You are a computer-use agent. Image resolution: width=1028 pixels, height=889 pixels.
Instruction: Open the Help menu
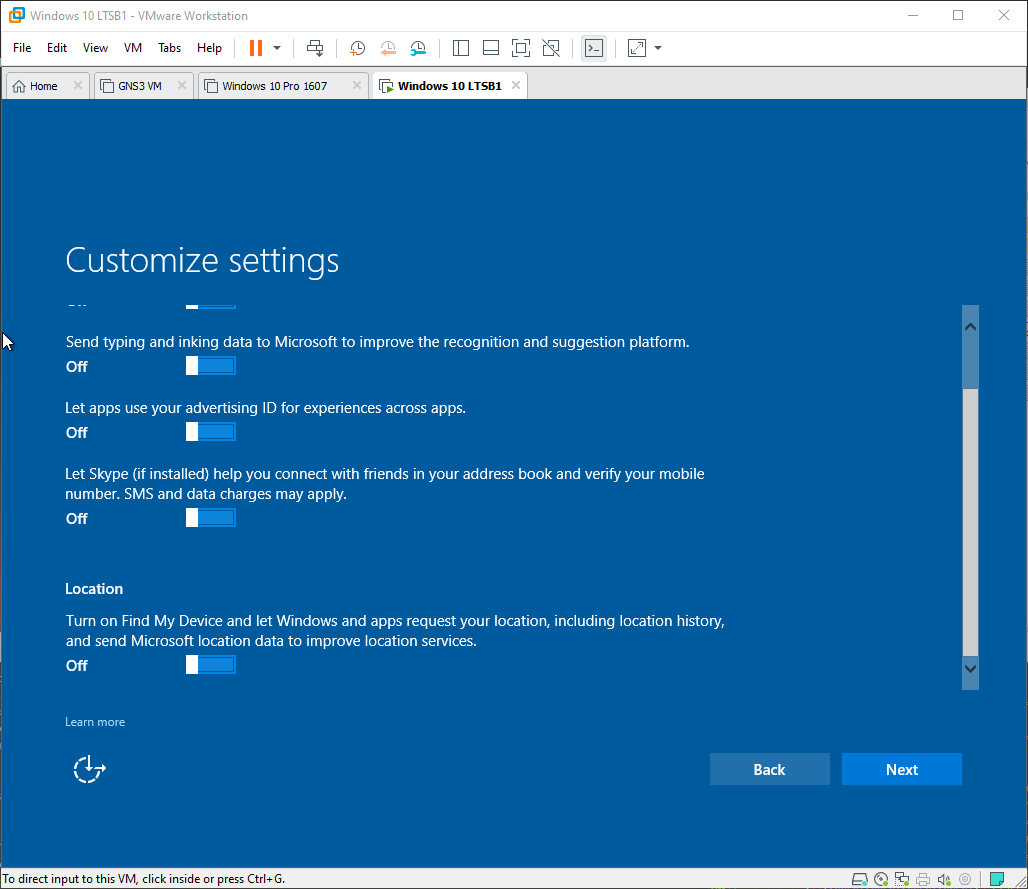coord(209,48)
